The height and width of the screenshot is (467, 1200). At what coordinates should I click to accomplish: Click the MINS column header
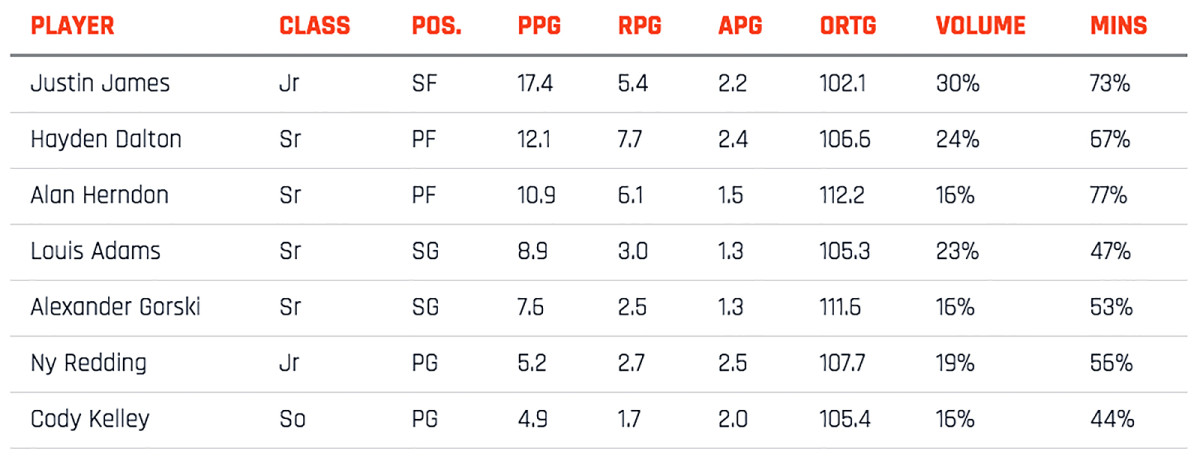[1118, 25]
